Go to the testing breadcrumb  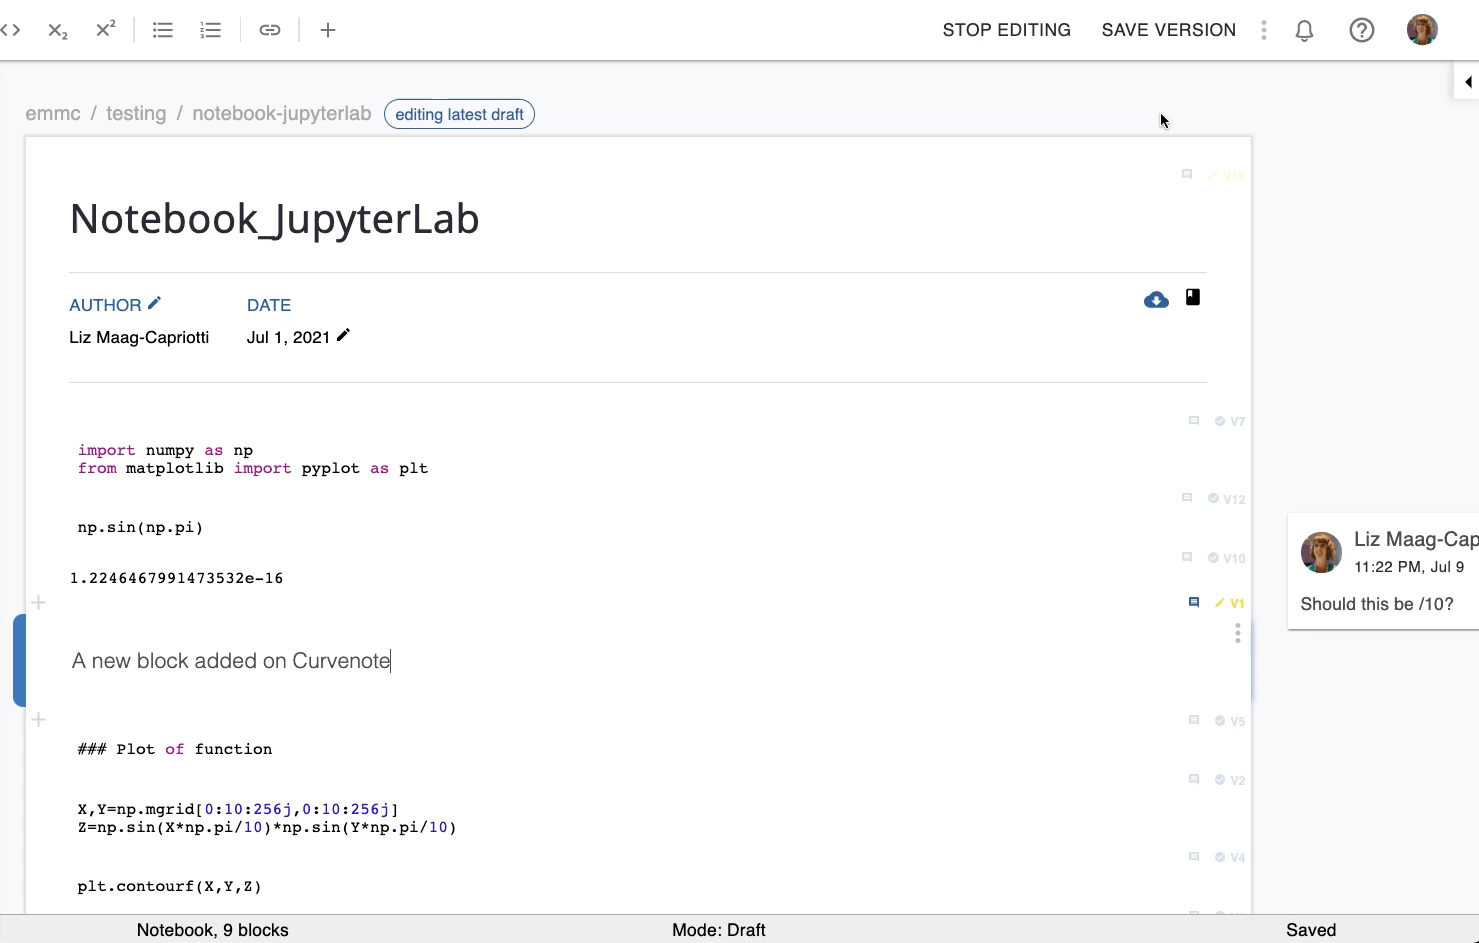pyautogui.click(x=136, y=114)
